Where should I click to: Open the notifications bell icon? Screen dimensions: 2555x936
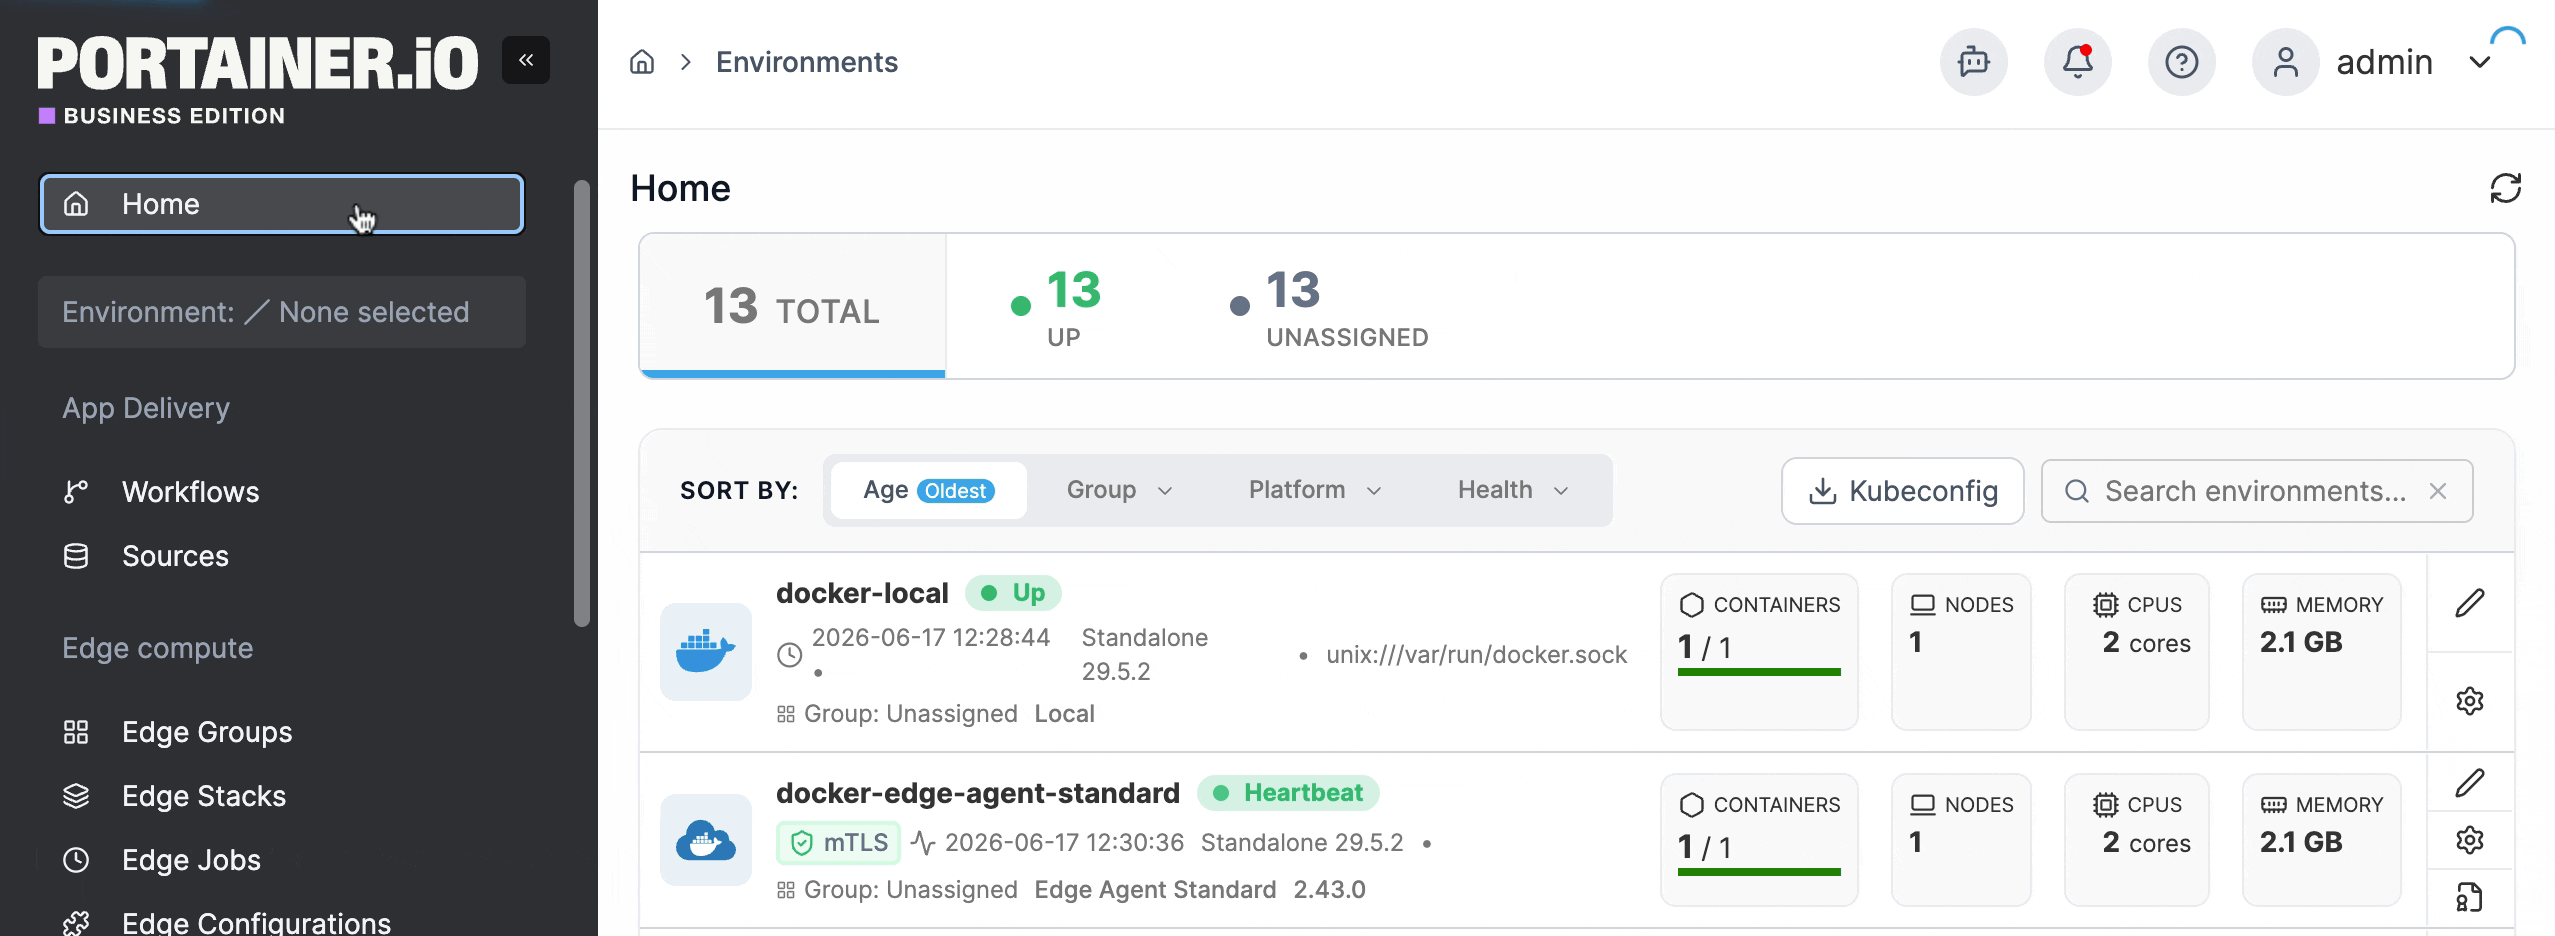point(2078,62)
